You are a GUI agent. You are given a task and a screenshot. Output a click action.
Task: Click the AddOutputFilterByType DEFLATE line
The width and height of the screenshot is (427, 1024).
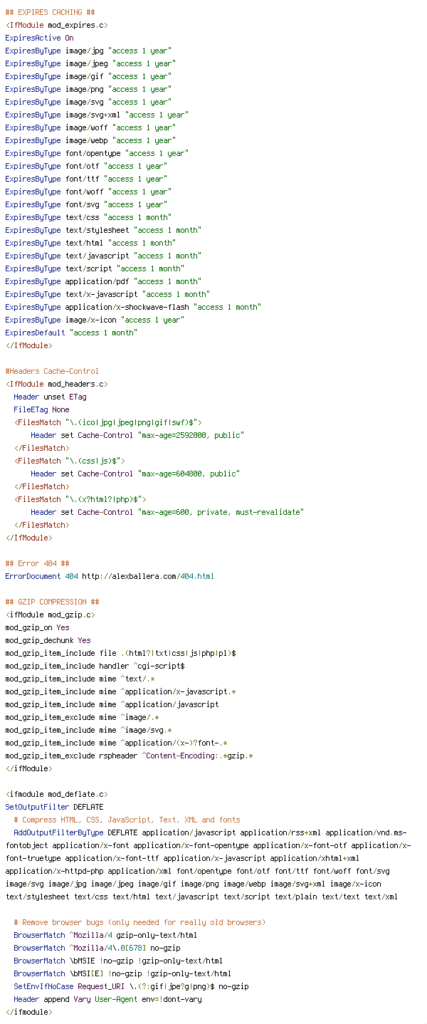pyautogui.click(x=210, y=832)
